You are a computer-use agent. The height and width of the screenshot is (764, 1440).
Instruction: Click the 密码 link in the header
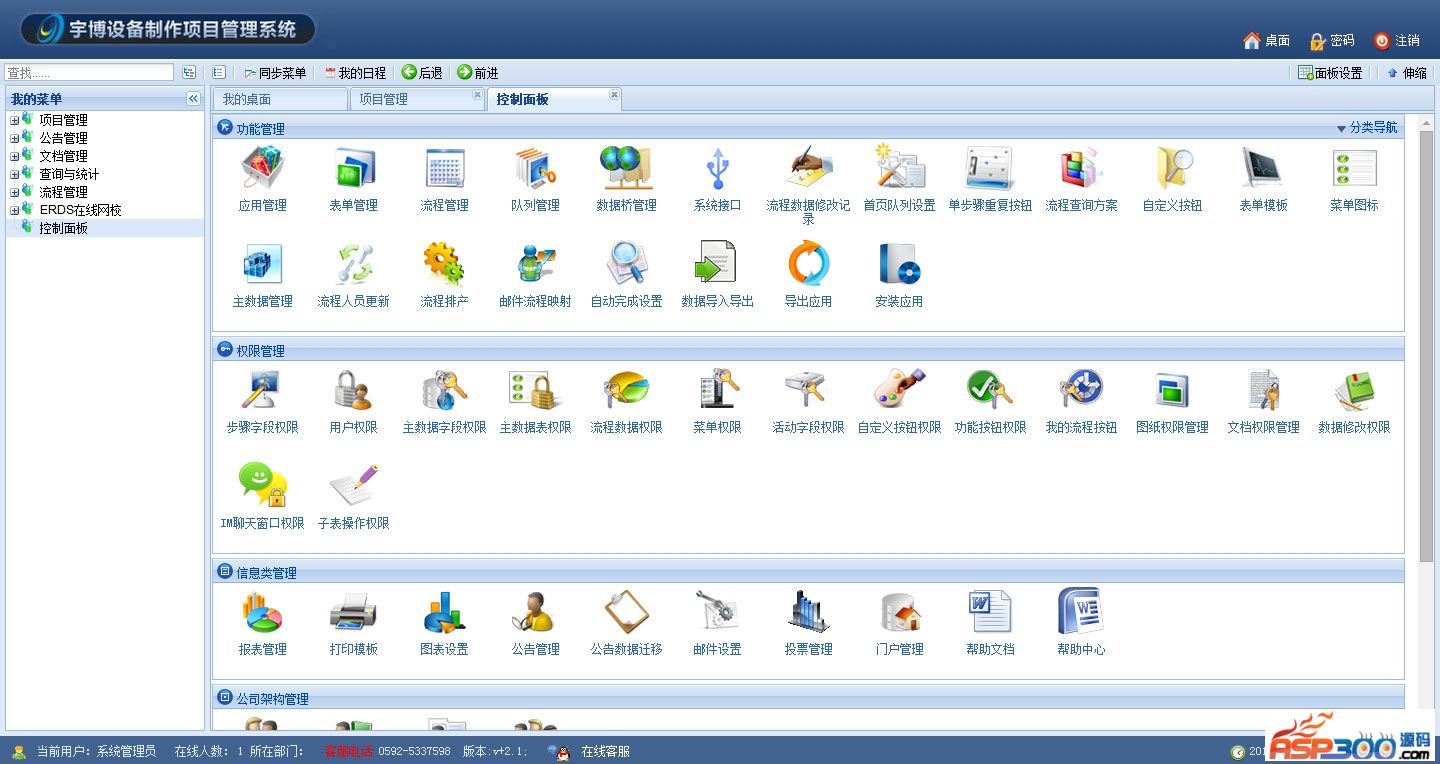click(1331, 41)
